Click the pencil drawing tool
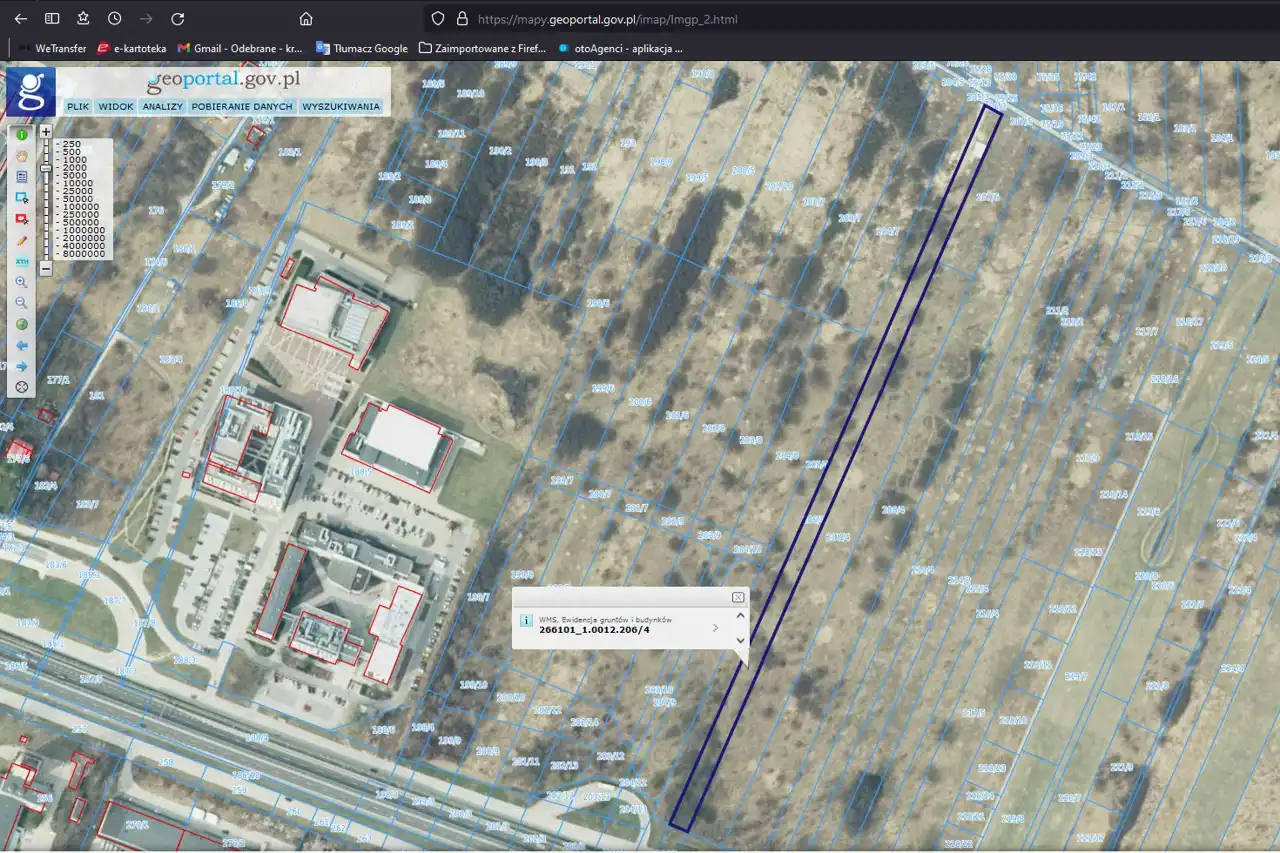The width and height of the screenshot is (1280, 853). [22, 240]
